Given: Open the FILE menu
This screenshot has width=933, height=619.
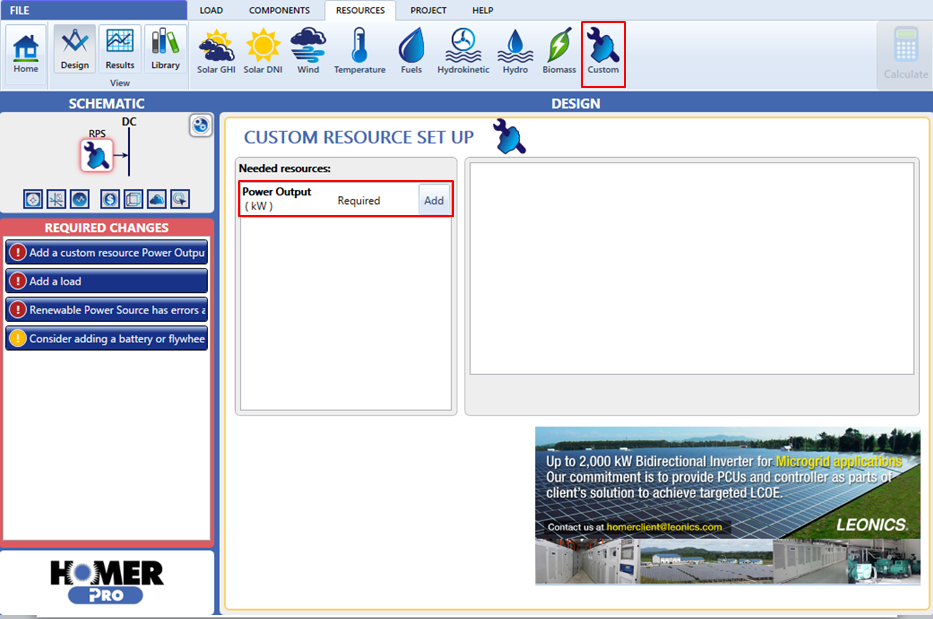Looking at the screenshot, I should click(x=20, y=10).
